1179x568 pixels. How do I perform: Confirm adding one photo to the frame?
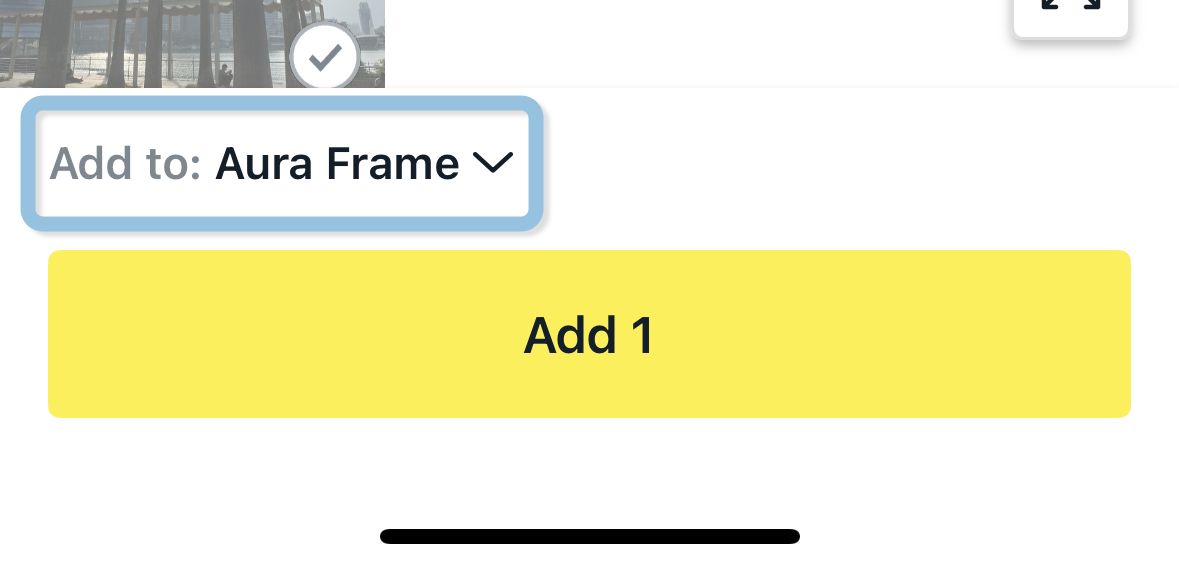589,334
